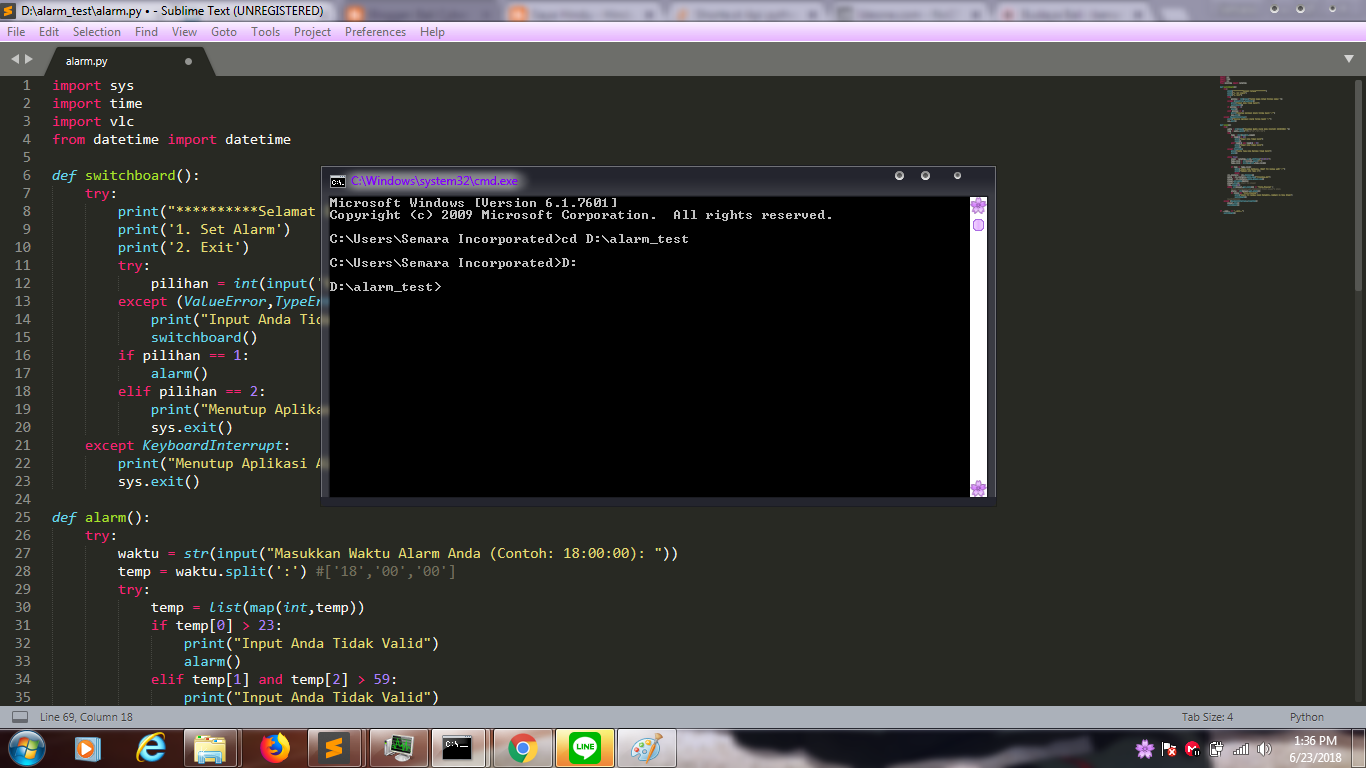Open the Find menu

tap(146, 32)
